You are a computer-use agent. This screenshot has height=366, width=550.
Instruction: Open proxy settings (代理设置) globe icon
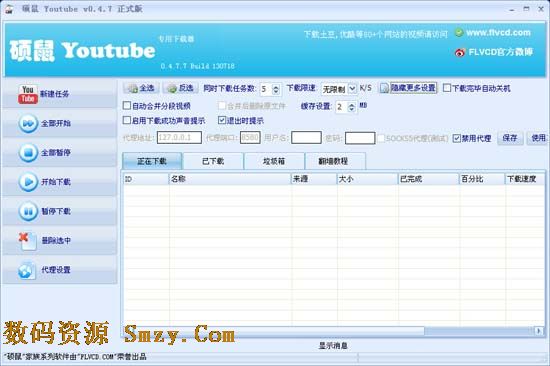(27, 270)
